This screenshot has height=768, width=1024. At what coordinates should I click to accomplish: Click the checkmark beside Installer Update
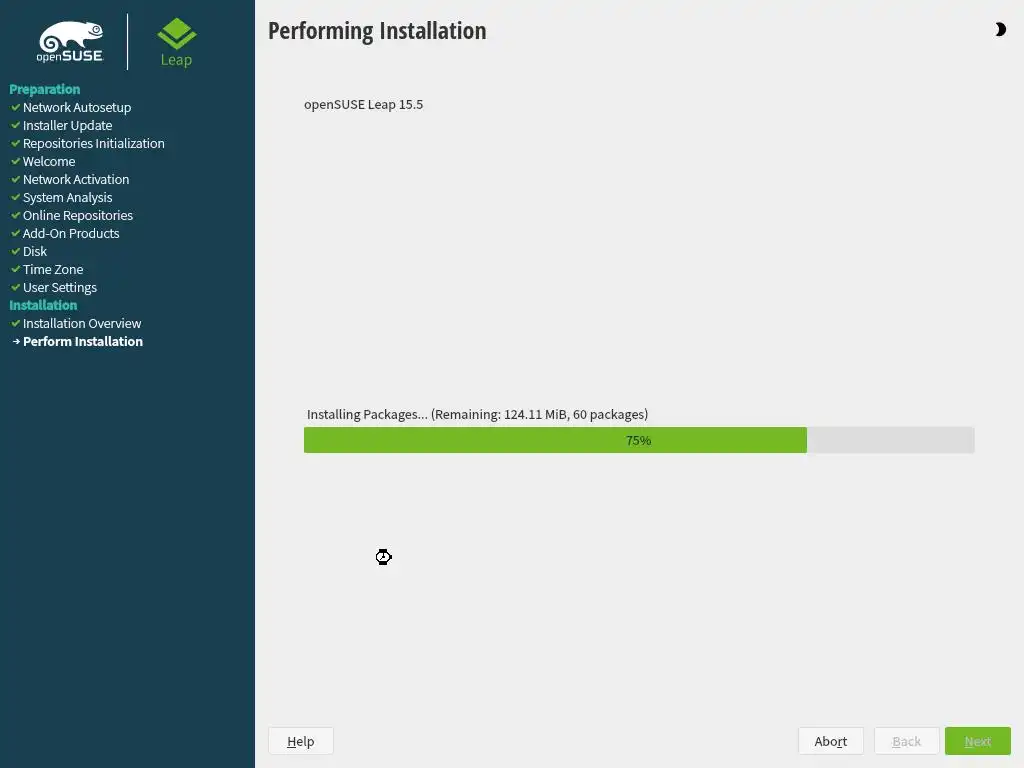(x=16, y=125)
